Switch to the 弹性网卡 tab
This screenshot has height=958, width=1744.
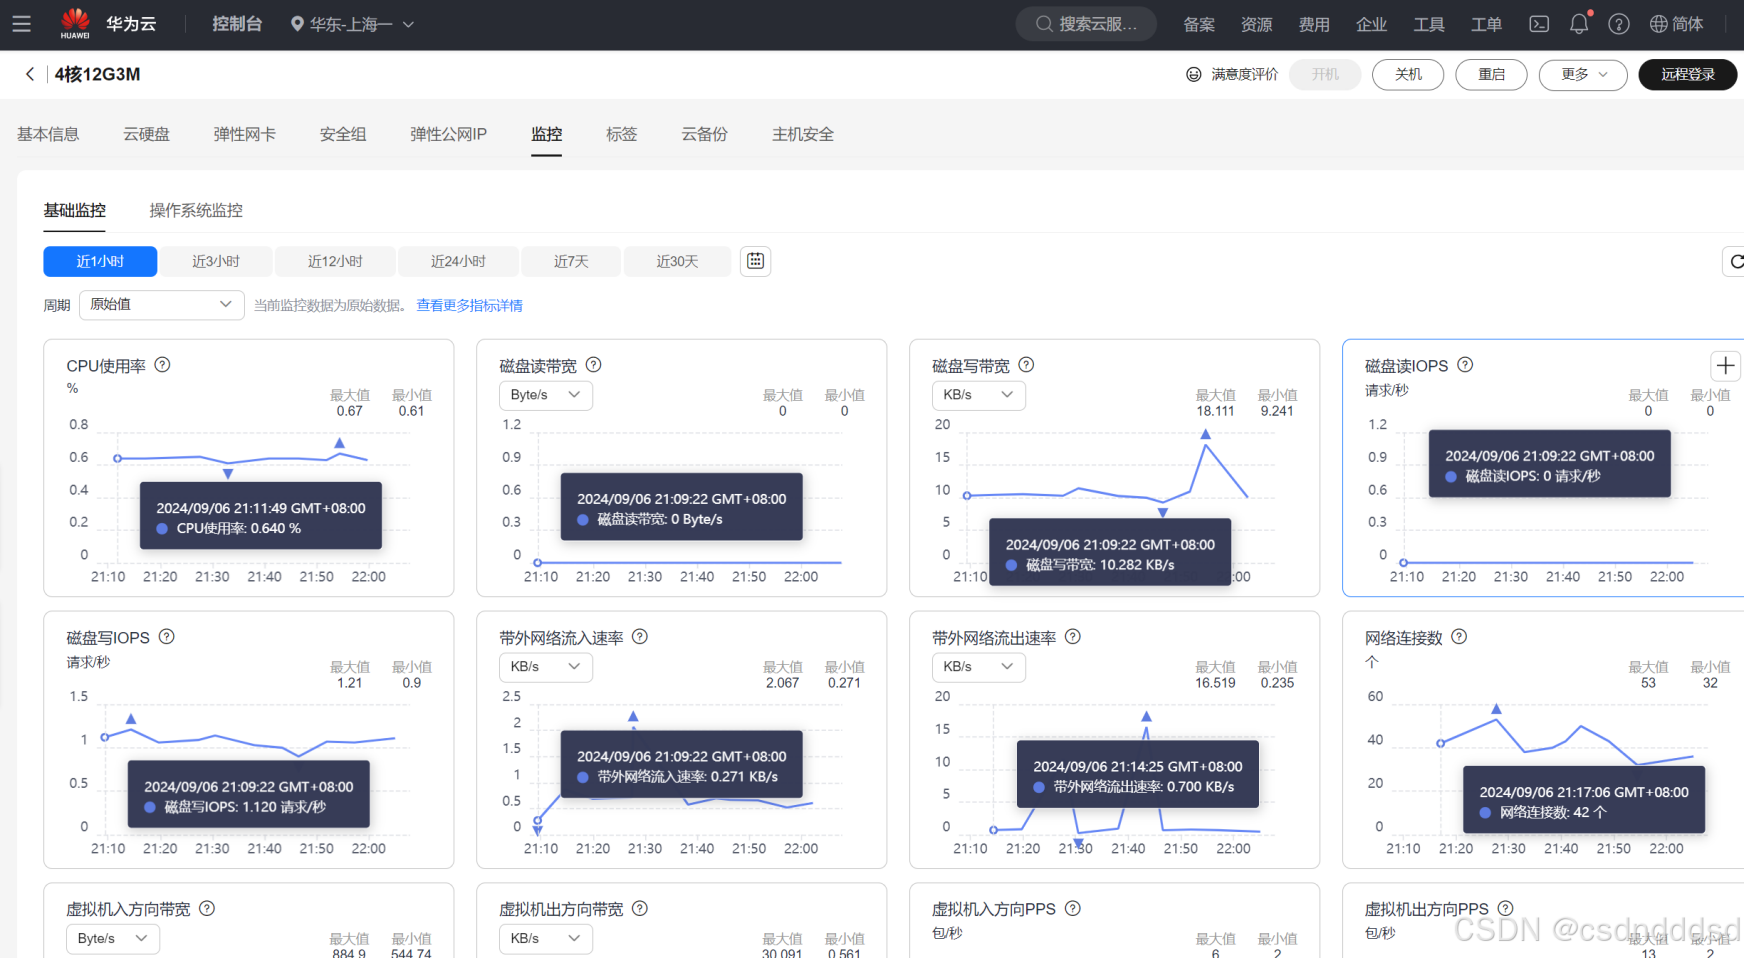tap(245, 134)
